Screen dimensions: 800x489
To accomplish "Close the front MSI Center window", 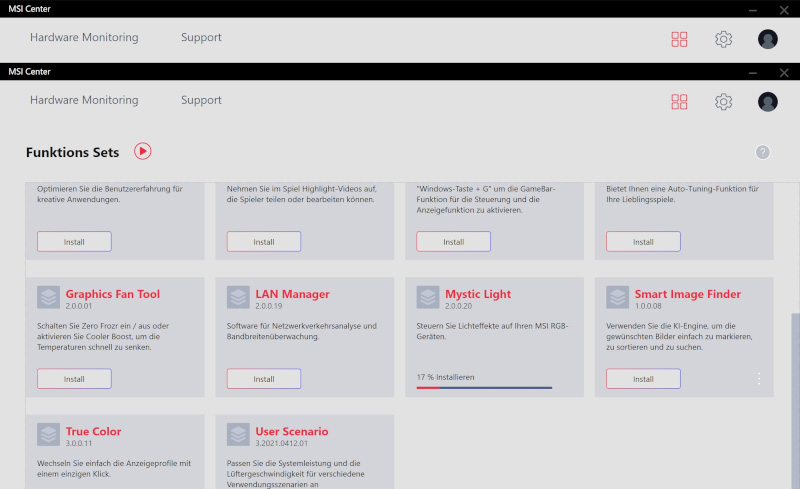I will point(784,73).
